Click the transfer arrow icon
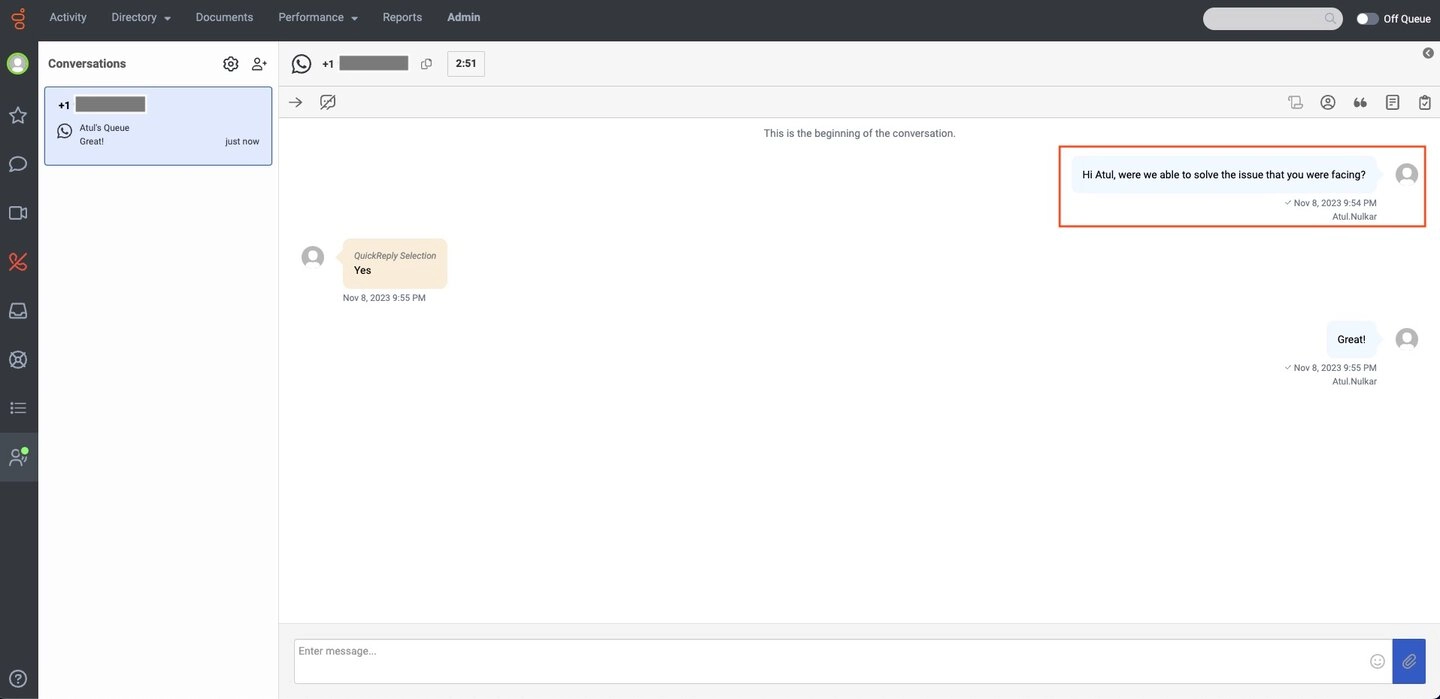 295,102
